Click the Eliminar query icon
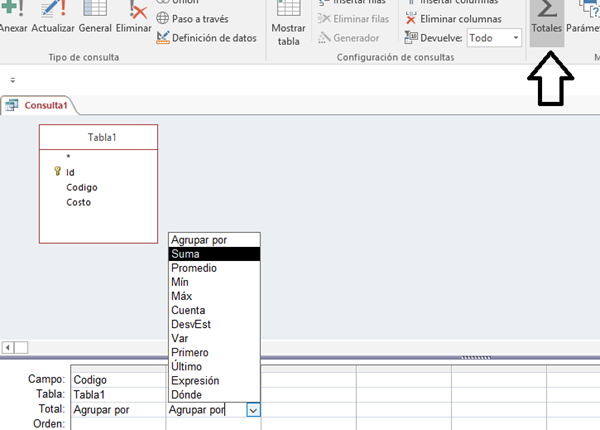 [x=133, y=18]
